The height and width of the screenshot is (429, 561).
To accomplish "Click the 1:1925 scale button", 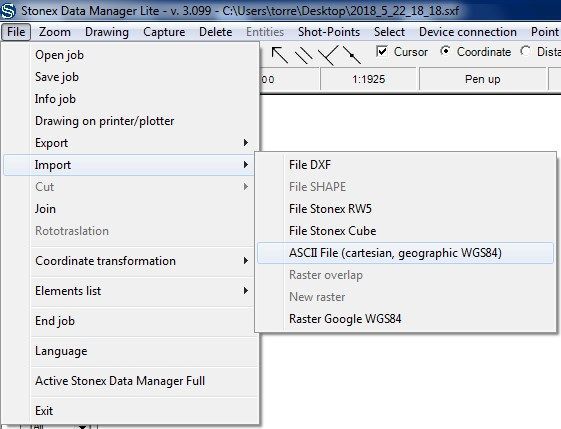I will 369,79.
